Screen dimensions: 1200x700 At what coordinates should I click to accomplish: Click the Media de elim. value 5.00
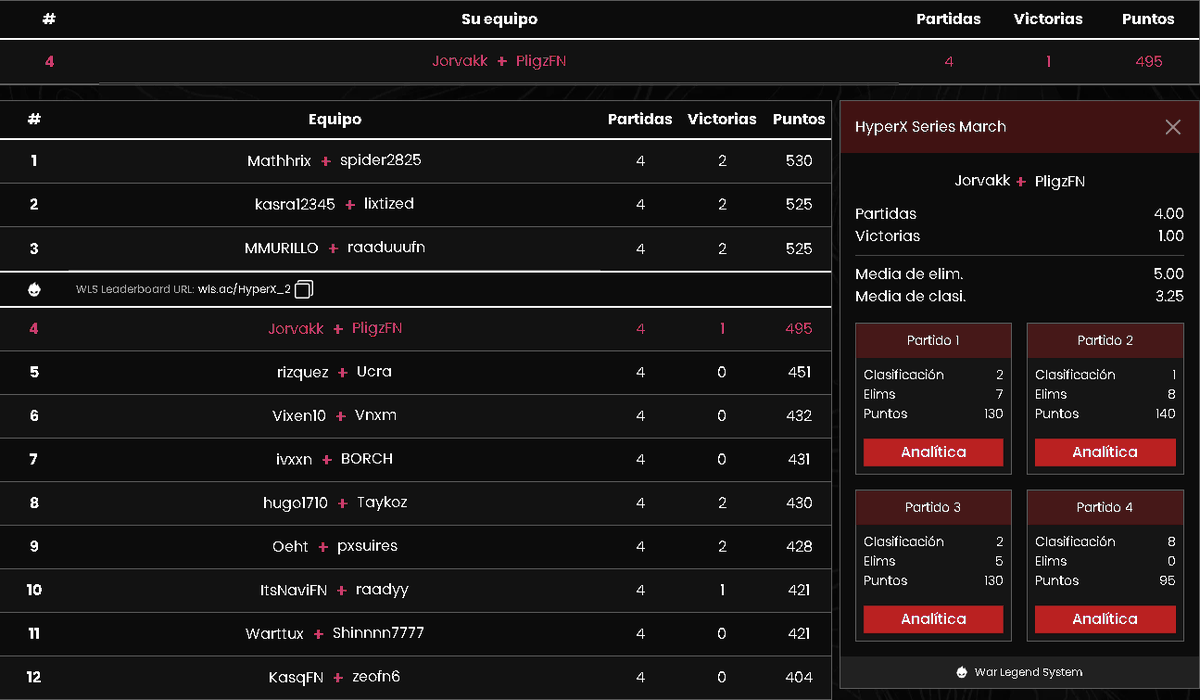[1168, 274]
